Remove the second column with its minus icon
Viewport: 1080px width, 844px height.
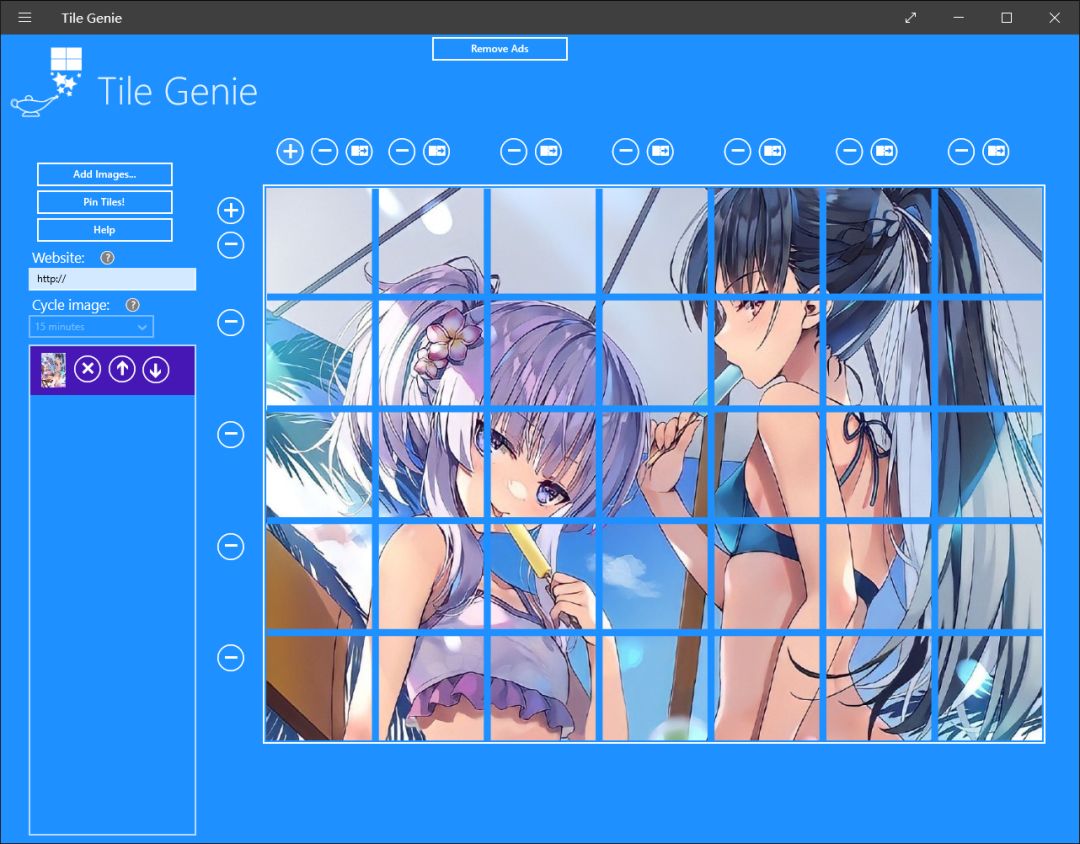[402, 151]
